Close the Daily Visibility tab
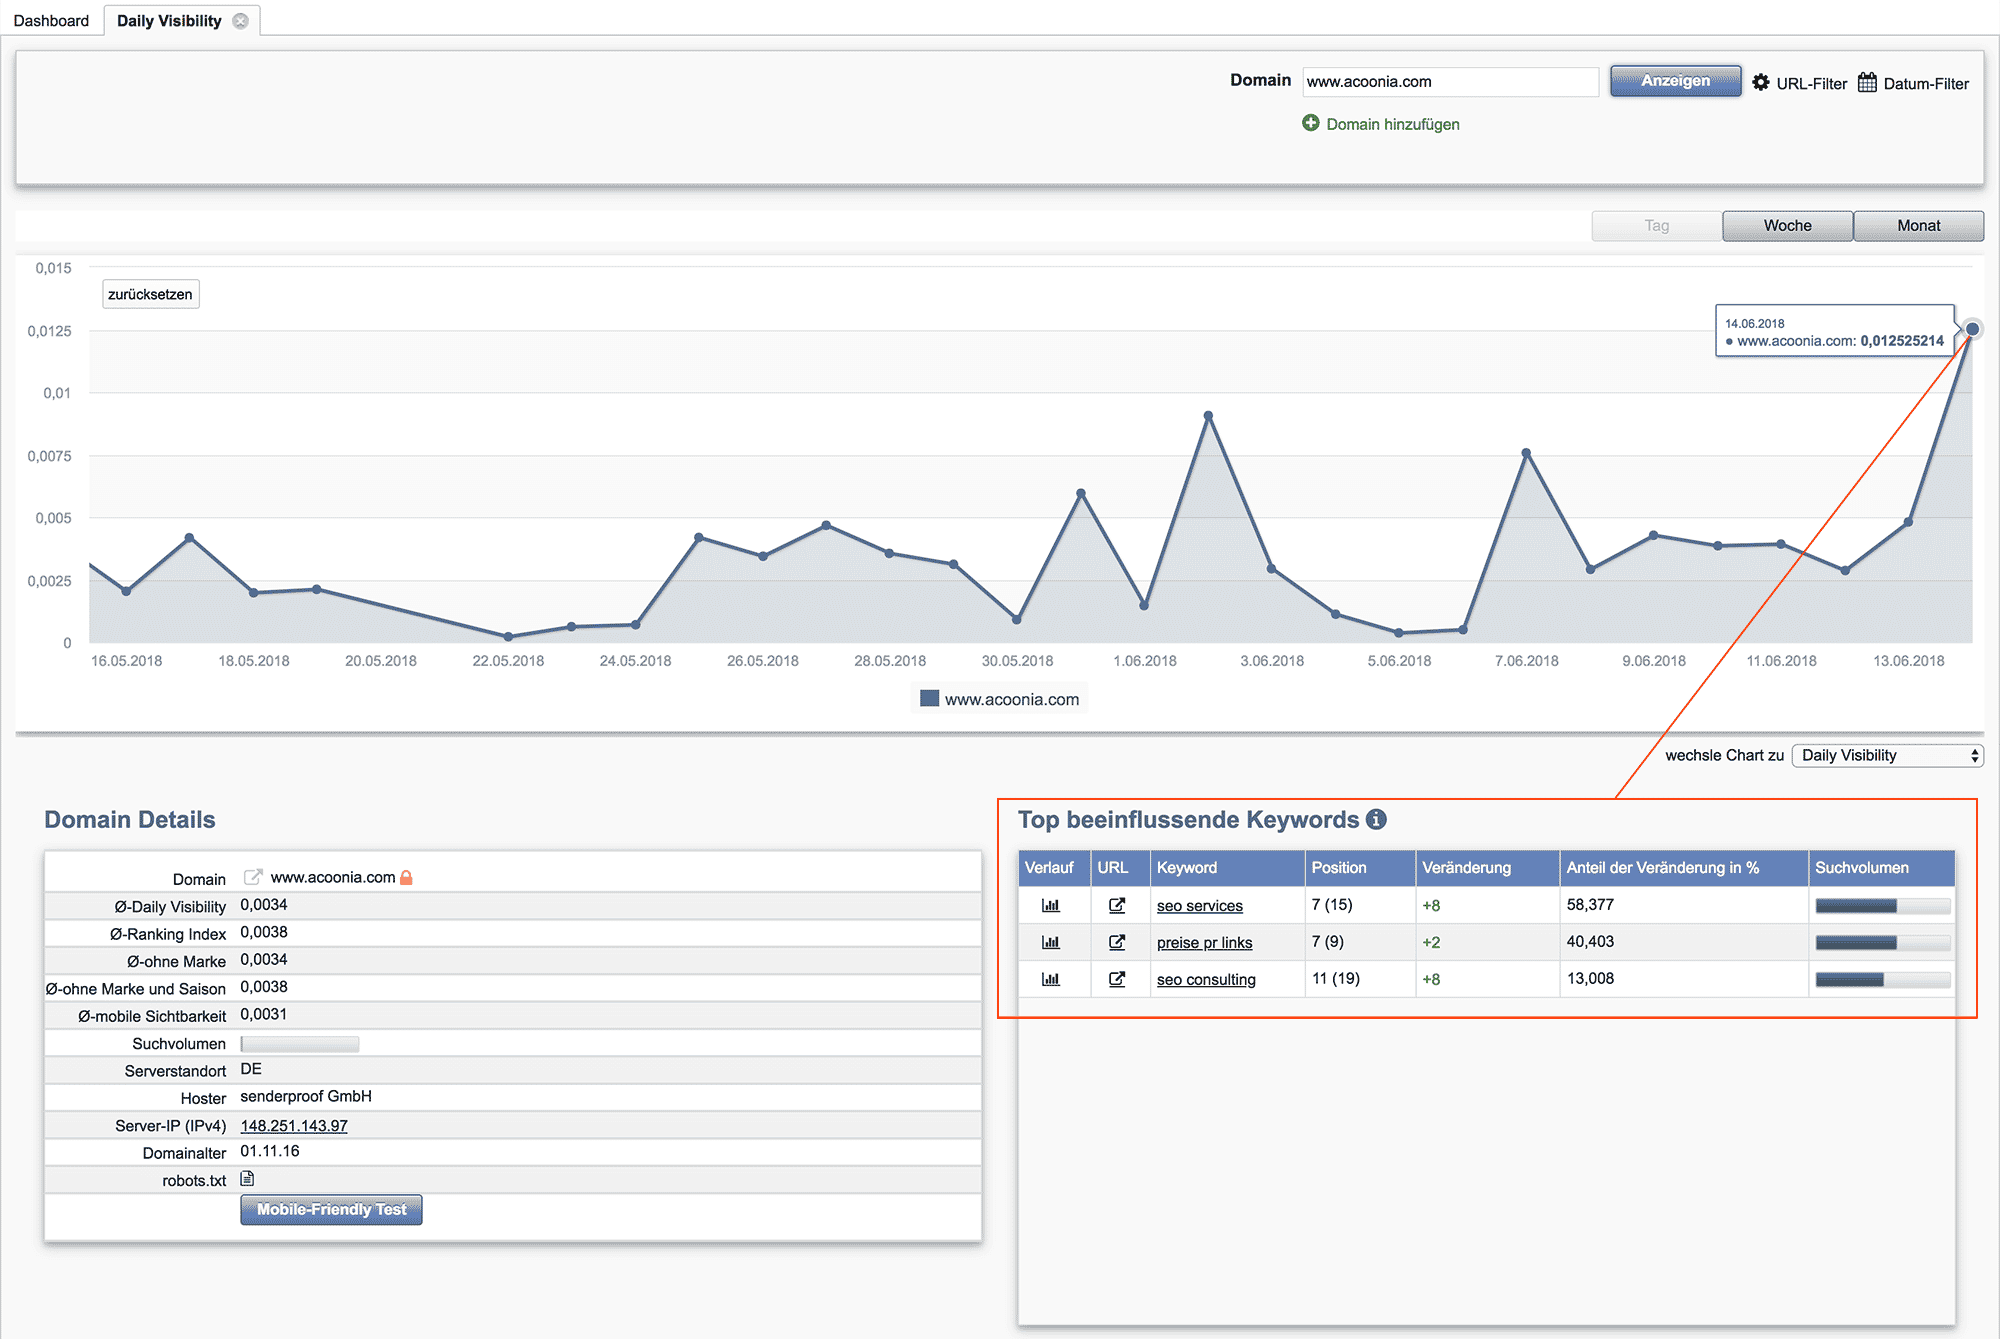 [x=241, y=21]
